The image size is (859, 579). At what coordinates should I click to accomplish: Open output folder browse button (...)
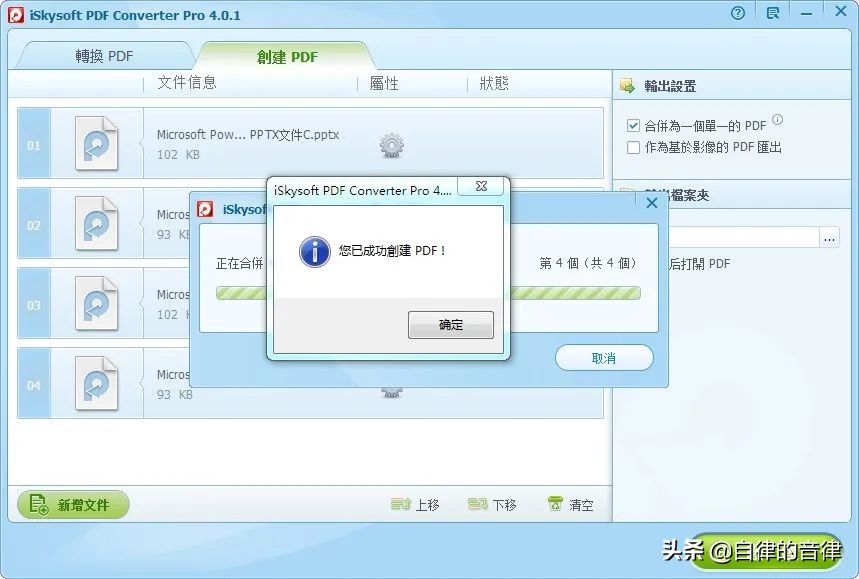click(x=829, y=238)
